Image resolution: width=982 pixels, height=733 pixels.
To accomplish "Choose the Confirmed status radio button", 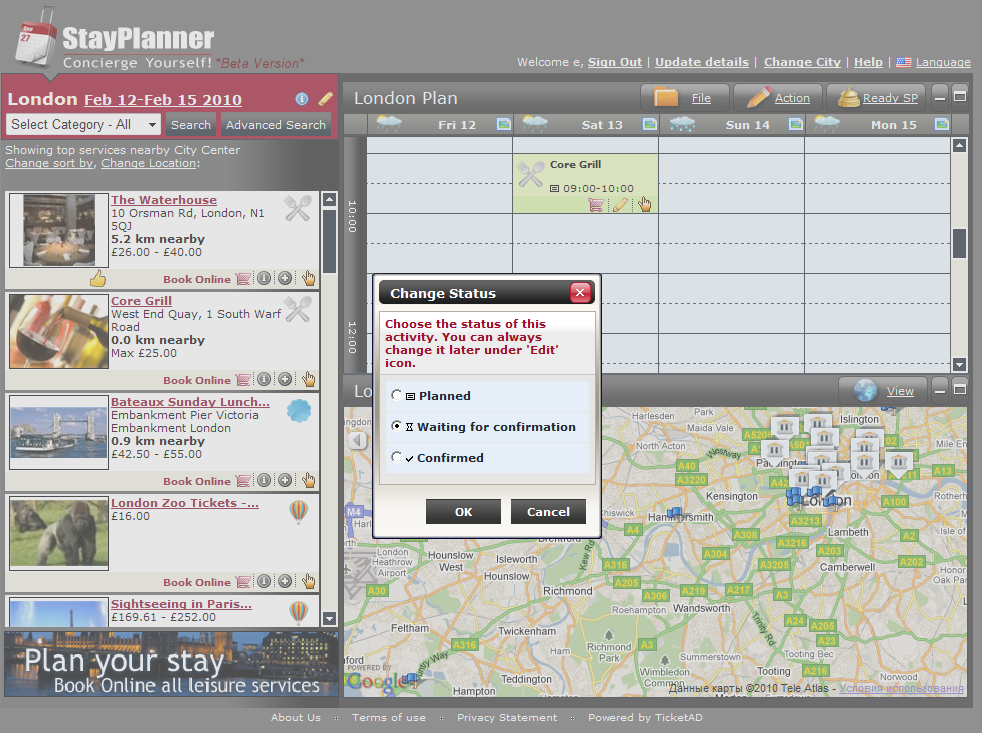I will click(x=396, y=457).
